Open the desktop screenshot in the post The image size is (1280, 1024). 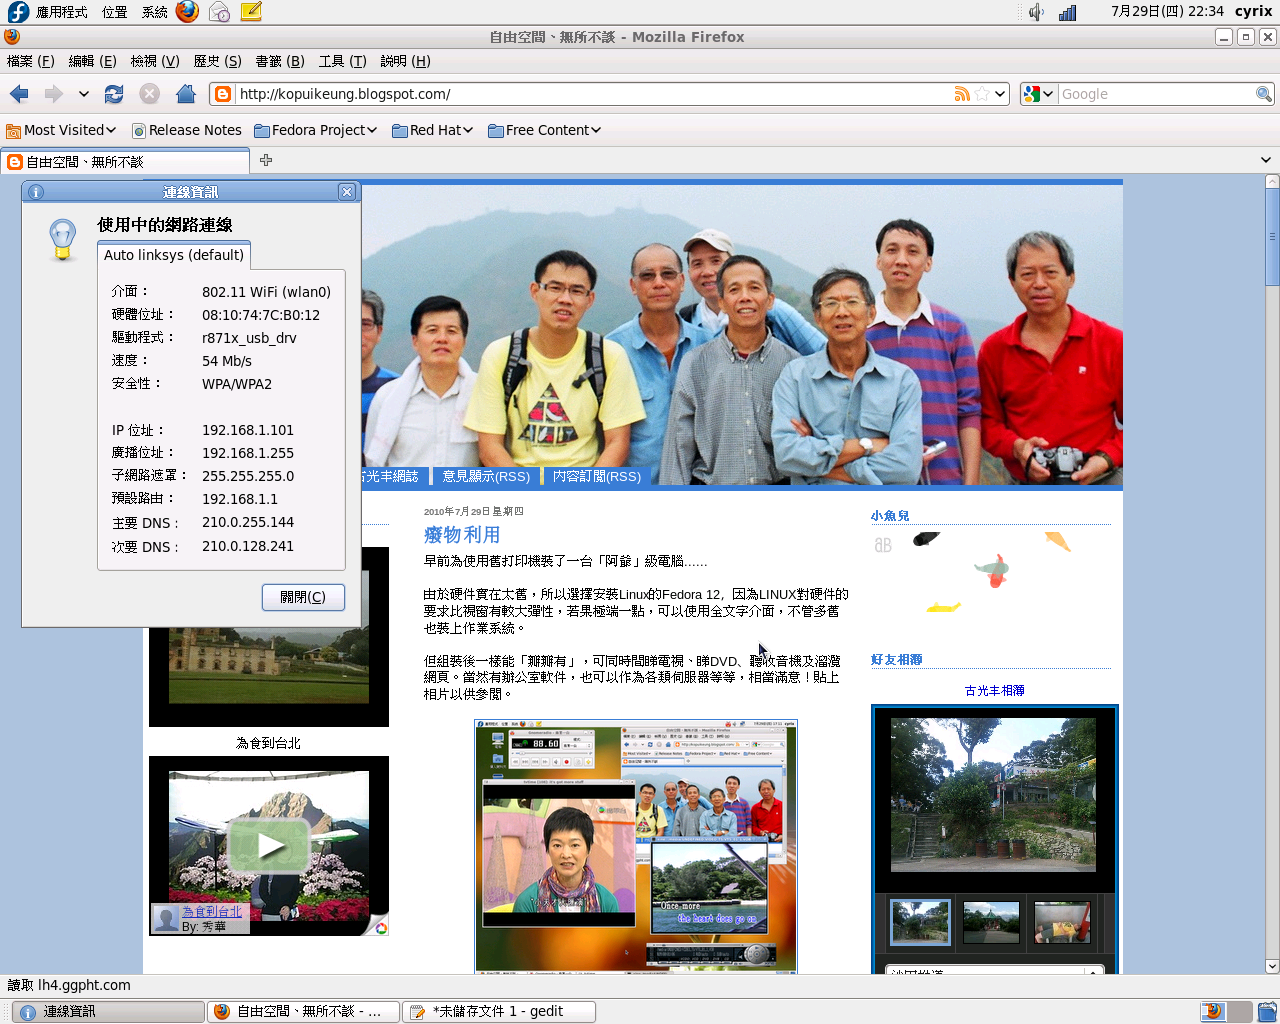(x=636, y=846)
